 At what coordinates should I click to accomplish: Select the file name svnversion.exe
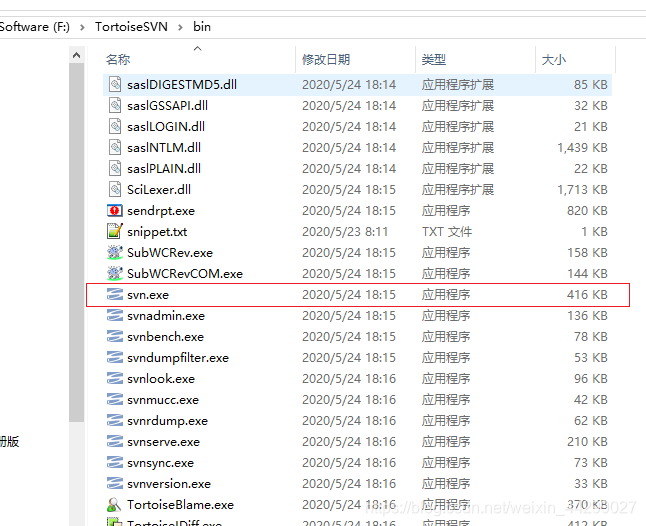[x=169, y=484]
